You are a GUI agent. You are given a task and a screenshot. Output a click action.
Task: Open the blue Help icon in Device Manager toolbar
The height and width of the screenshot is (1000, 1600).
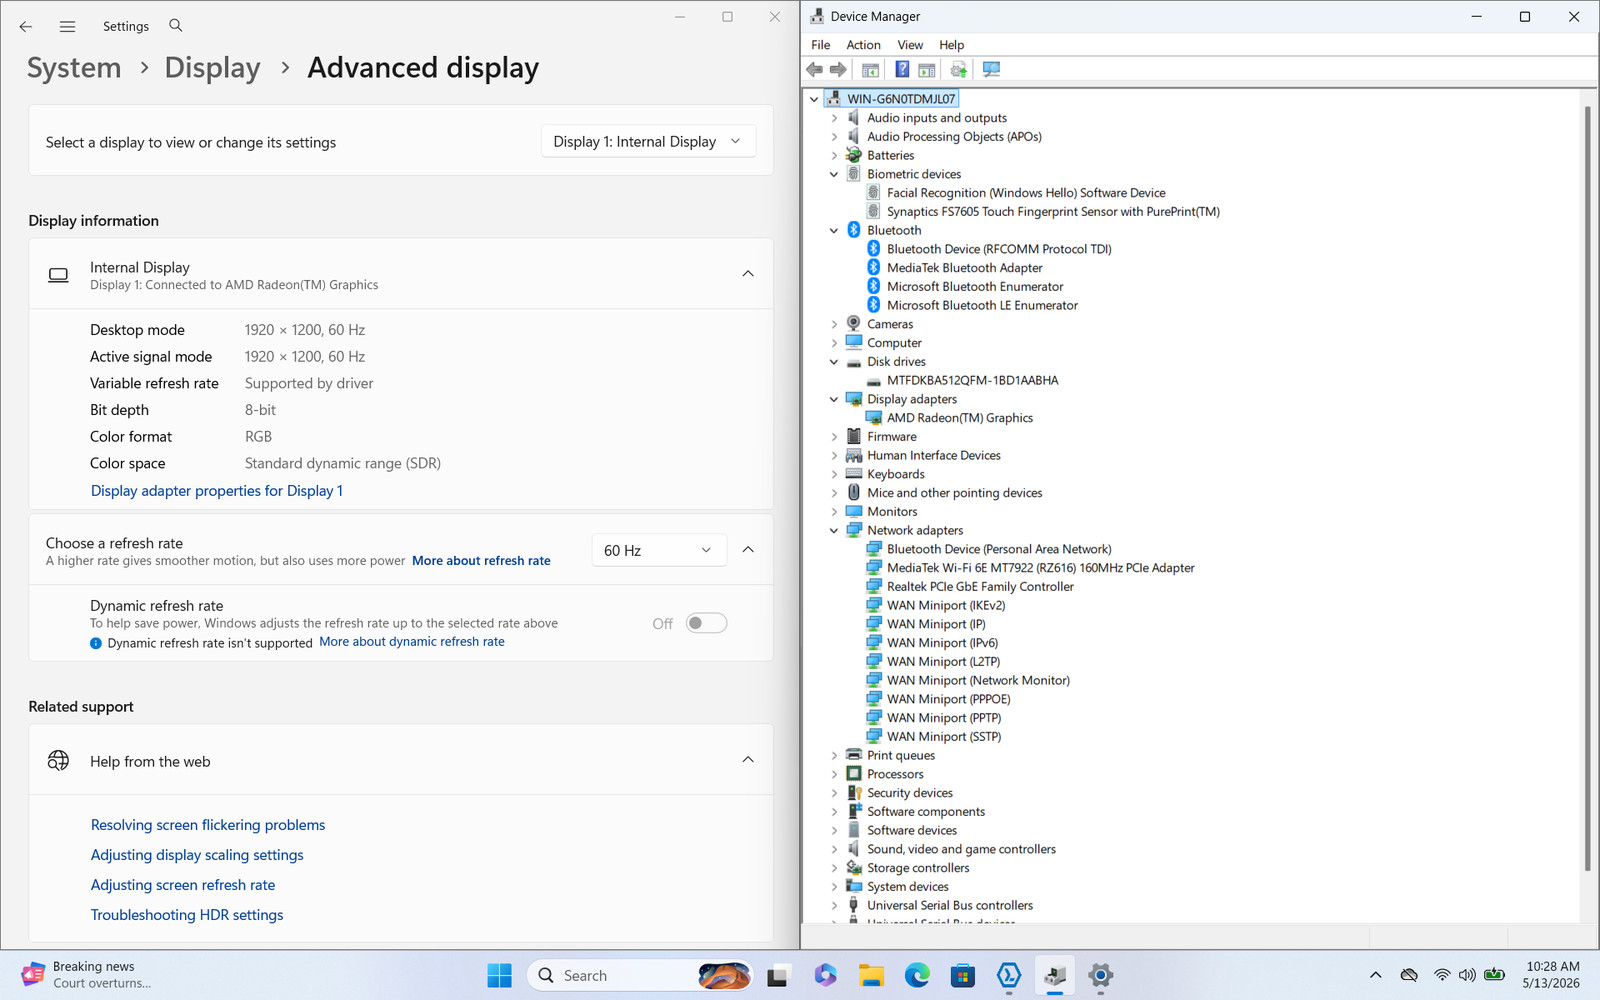[x=902, y=69]
